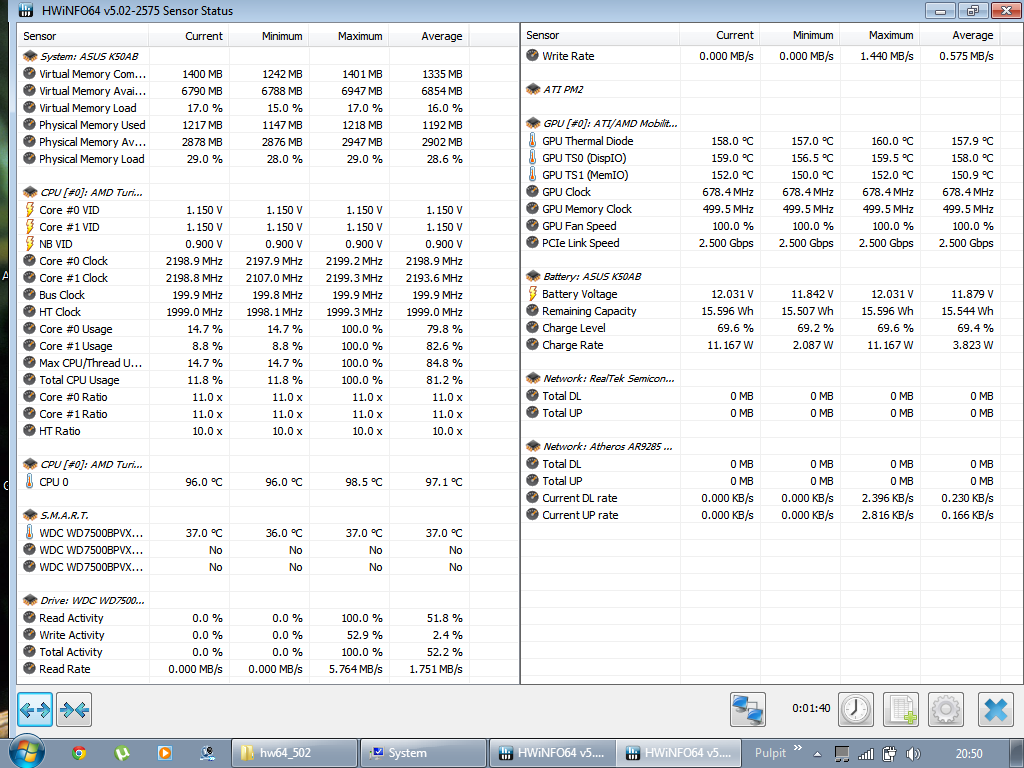Viewport: 1024px width, 768px height.
Task: Open the remote network monitoring icon
Action: 748,709
